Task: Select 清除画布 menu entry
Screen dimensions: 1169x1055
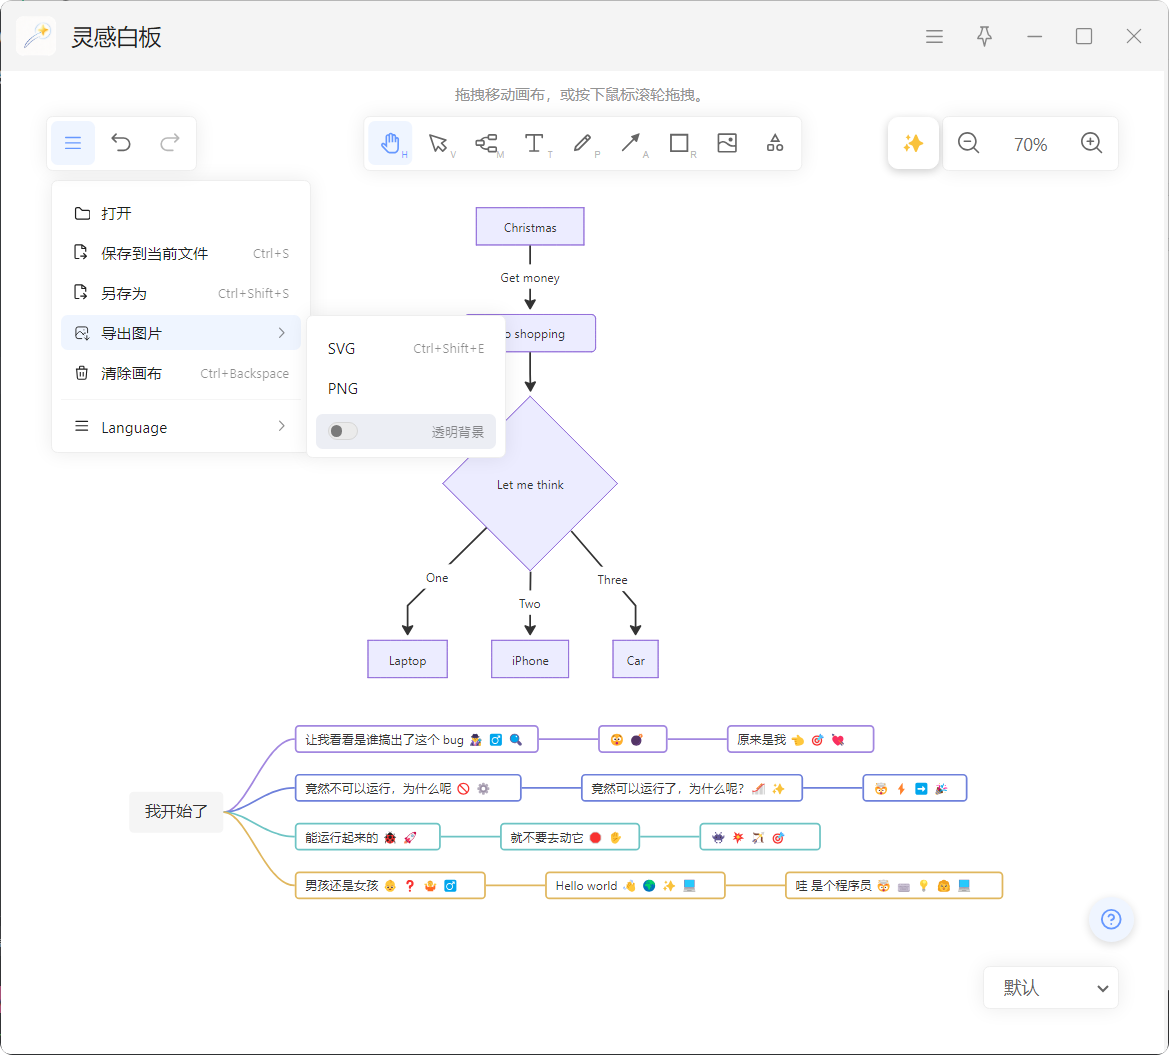Action: click(x=181, y=374)
